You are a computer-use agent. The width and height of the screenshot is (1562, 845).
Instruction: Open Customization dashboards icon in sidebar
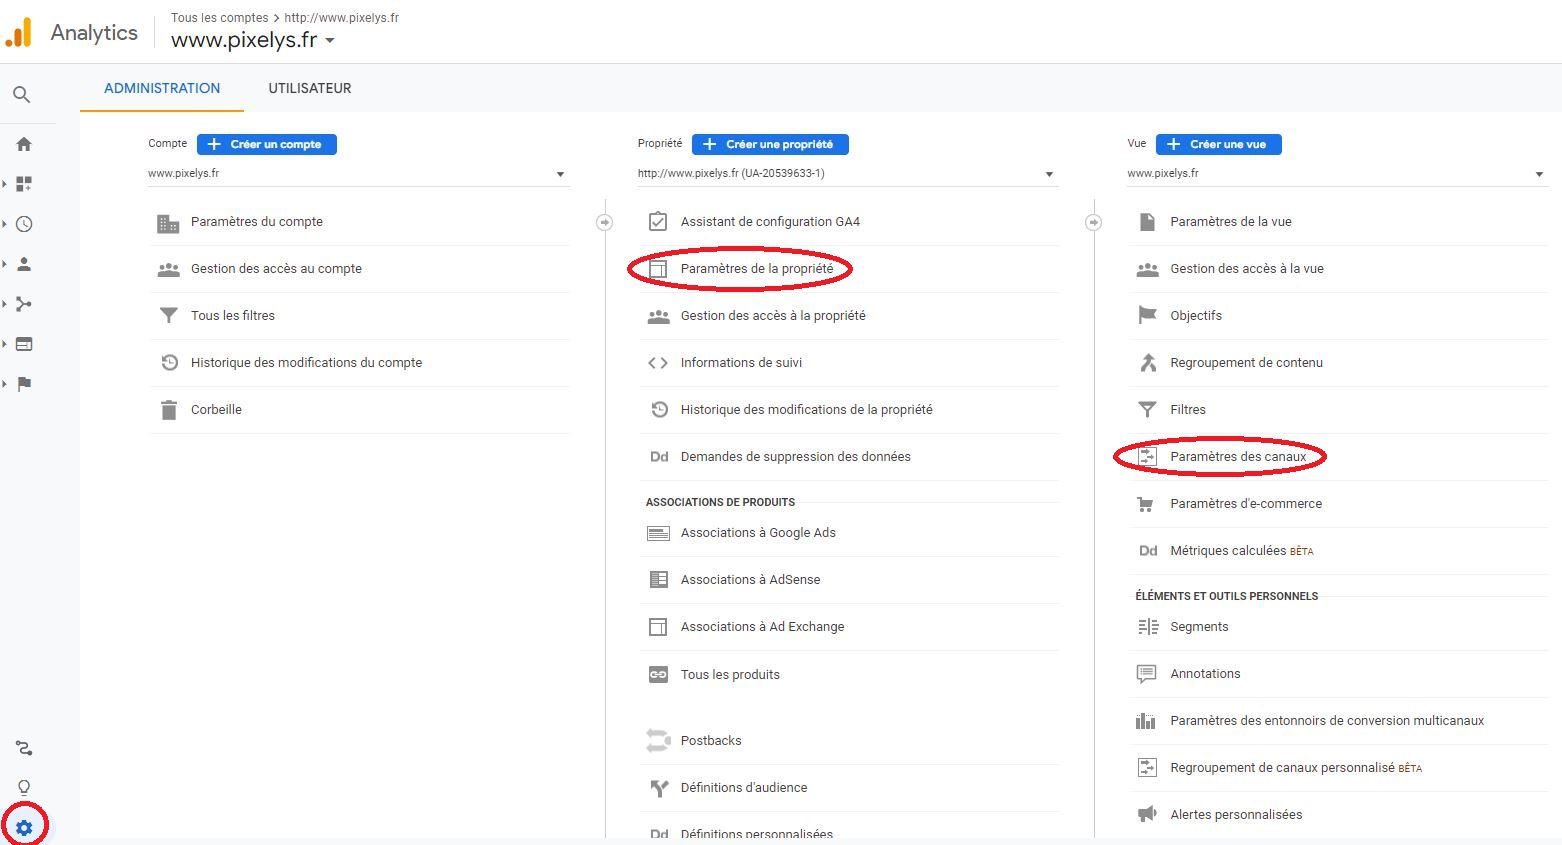[x=24, y=184]
